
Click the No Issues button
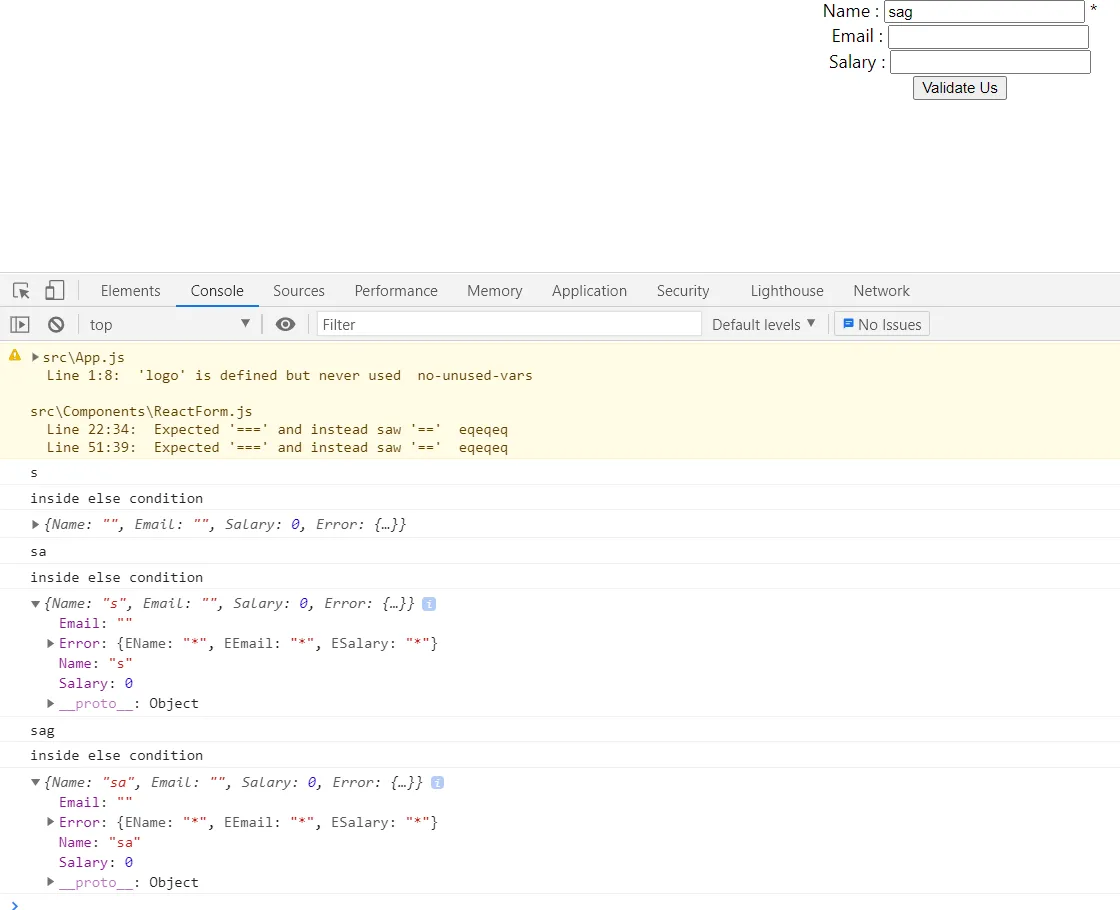882,324
